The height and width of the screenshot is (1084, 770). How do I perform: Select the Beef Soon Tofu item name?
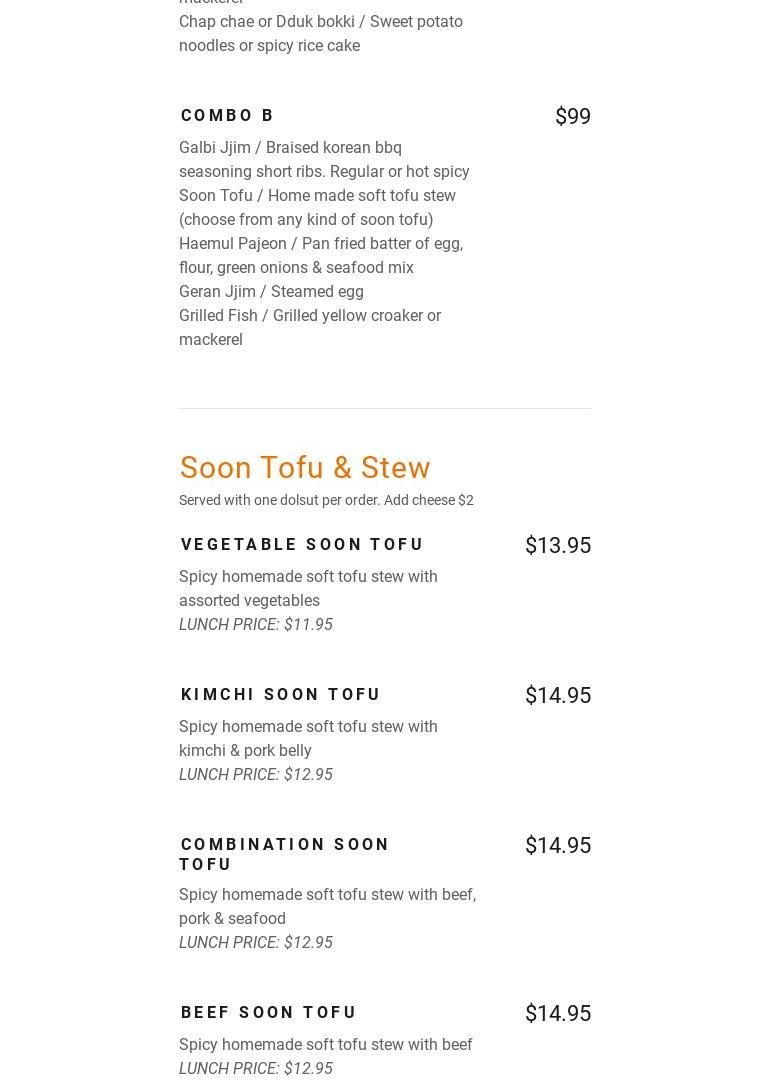point(269,1012)
